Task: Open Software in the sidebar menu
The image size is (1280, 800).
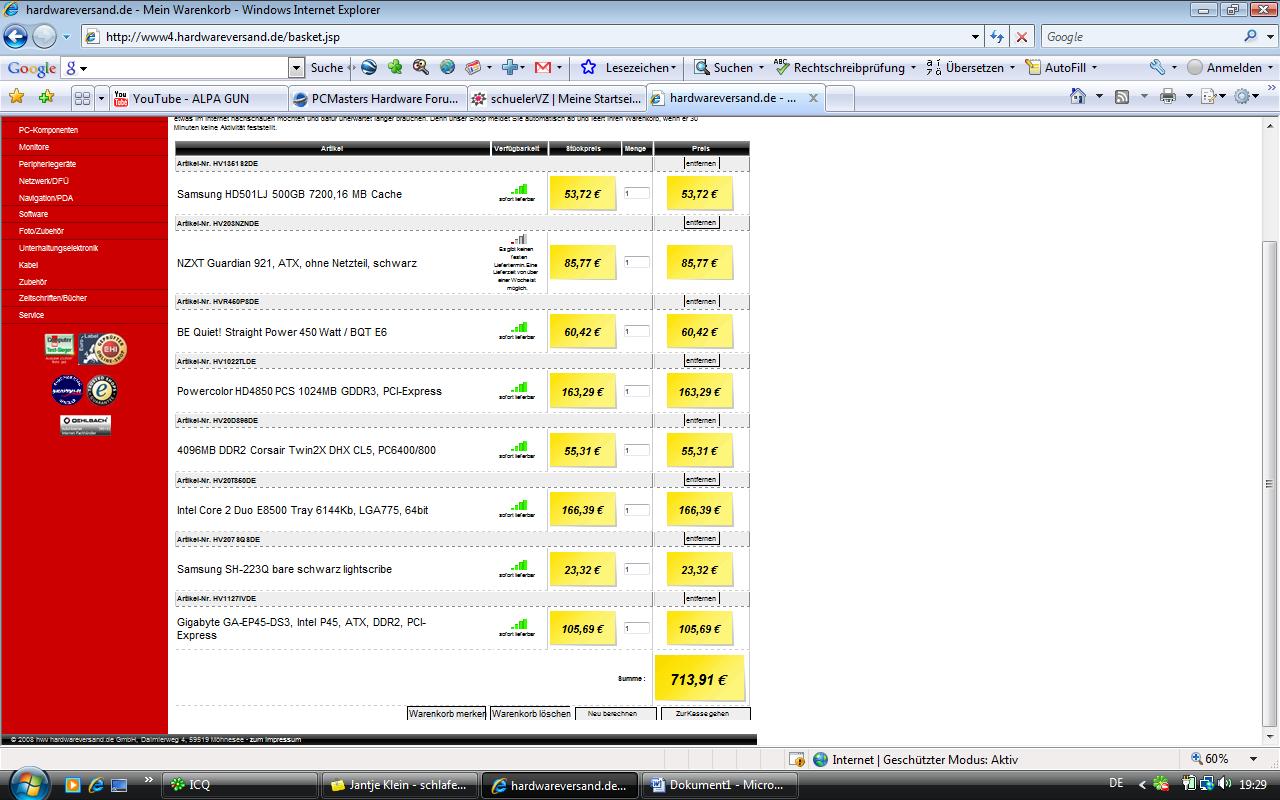Action: point(33,214)
